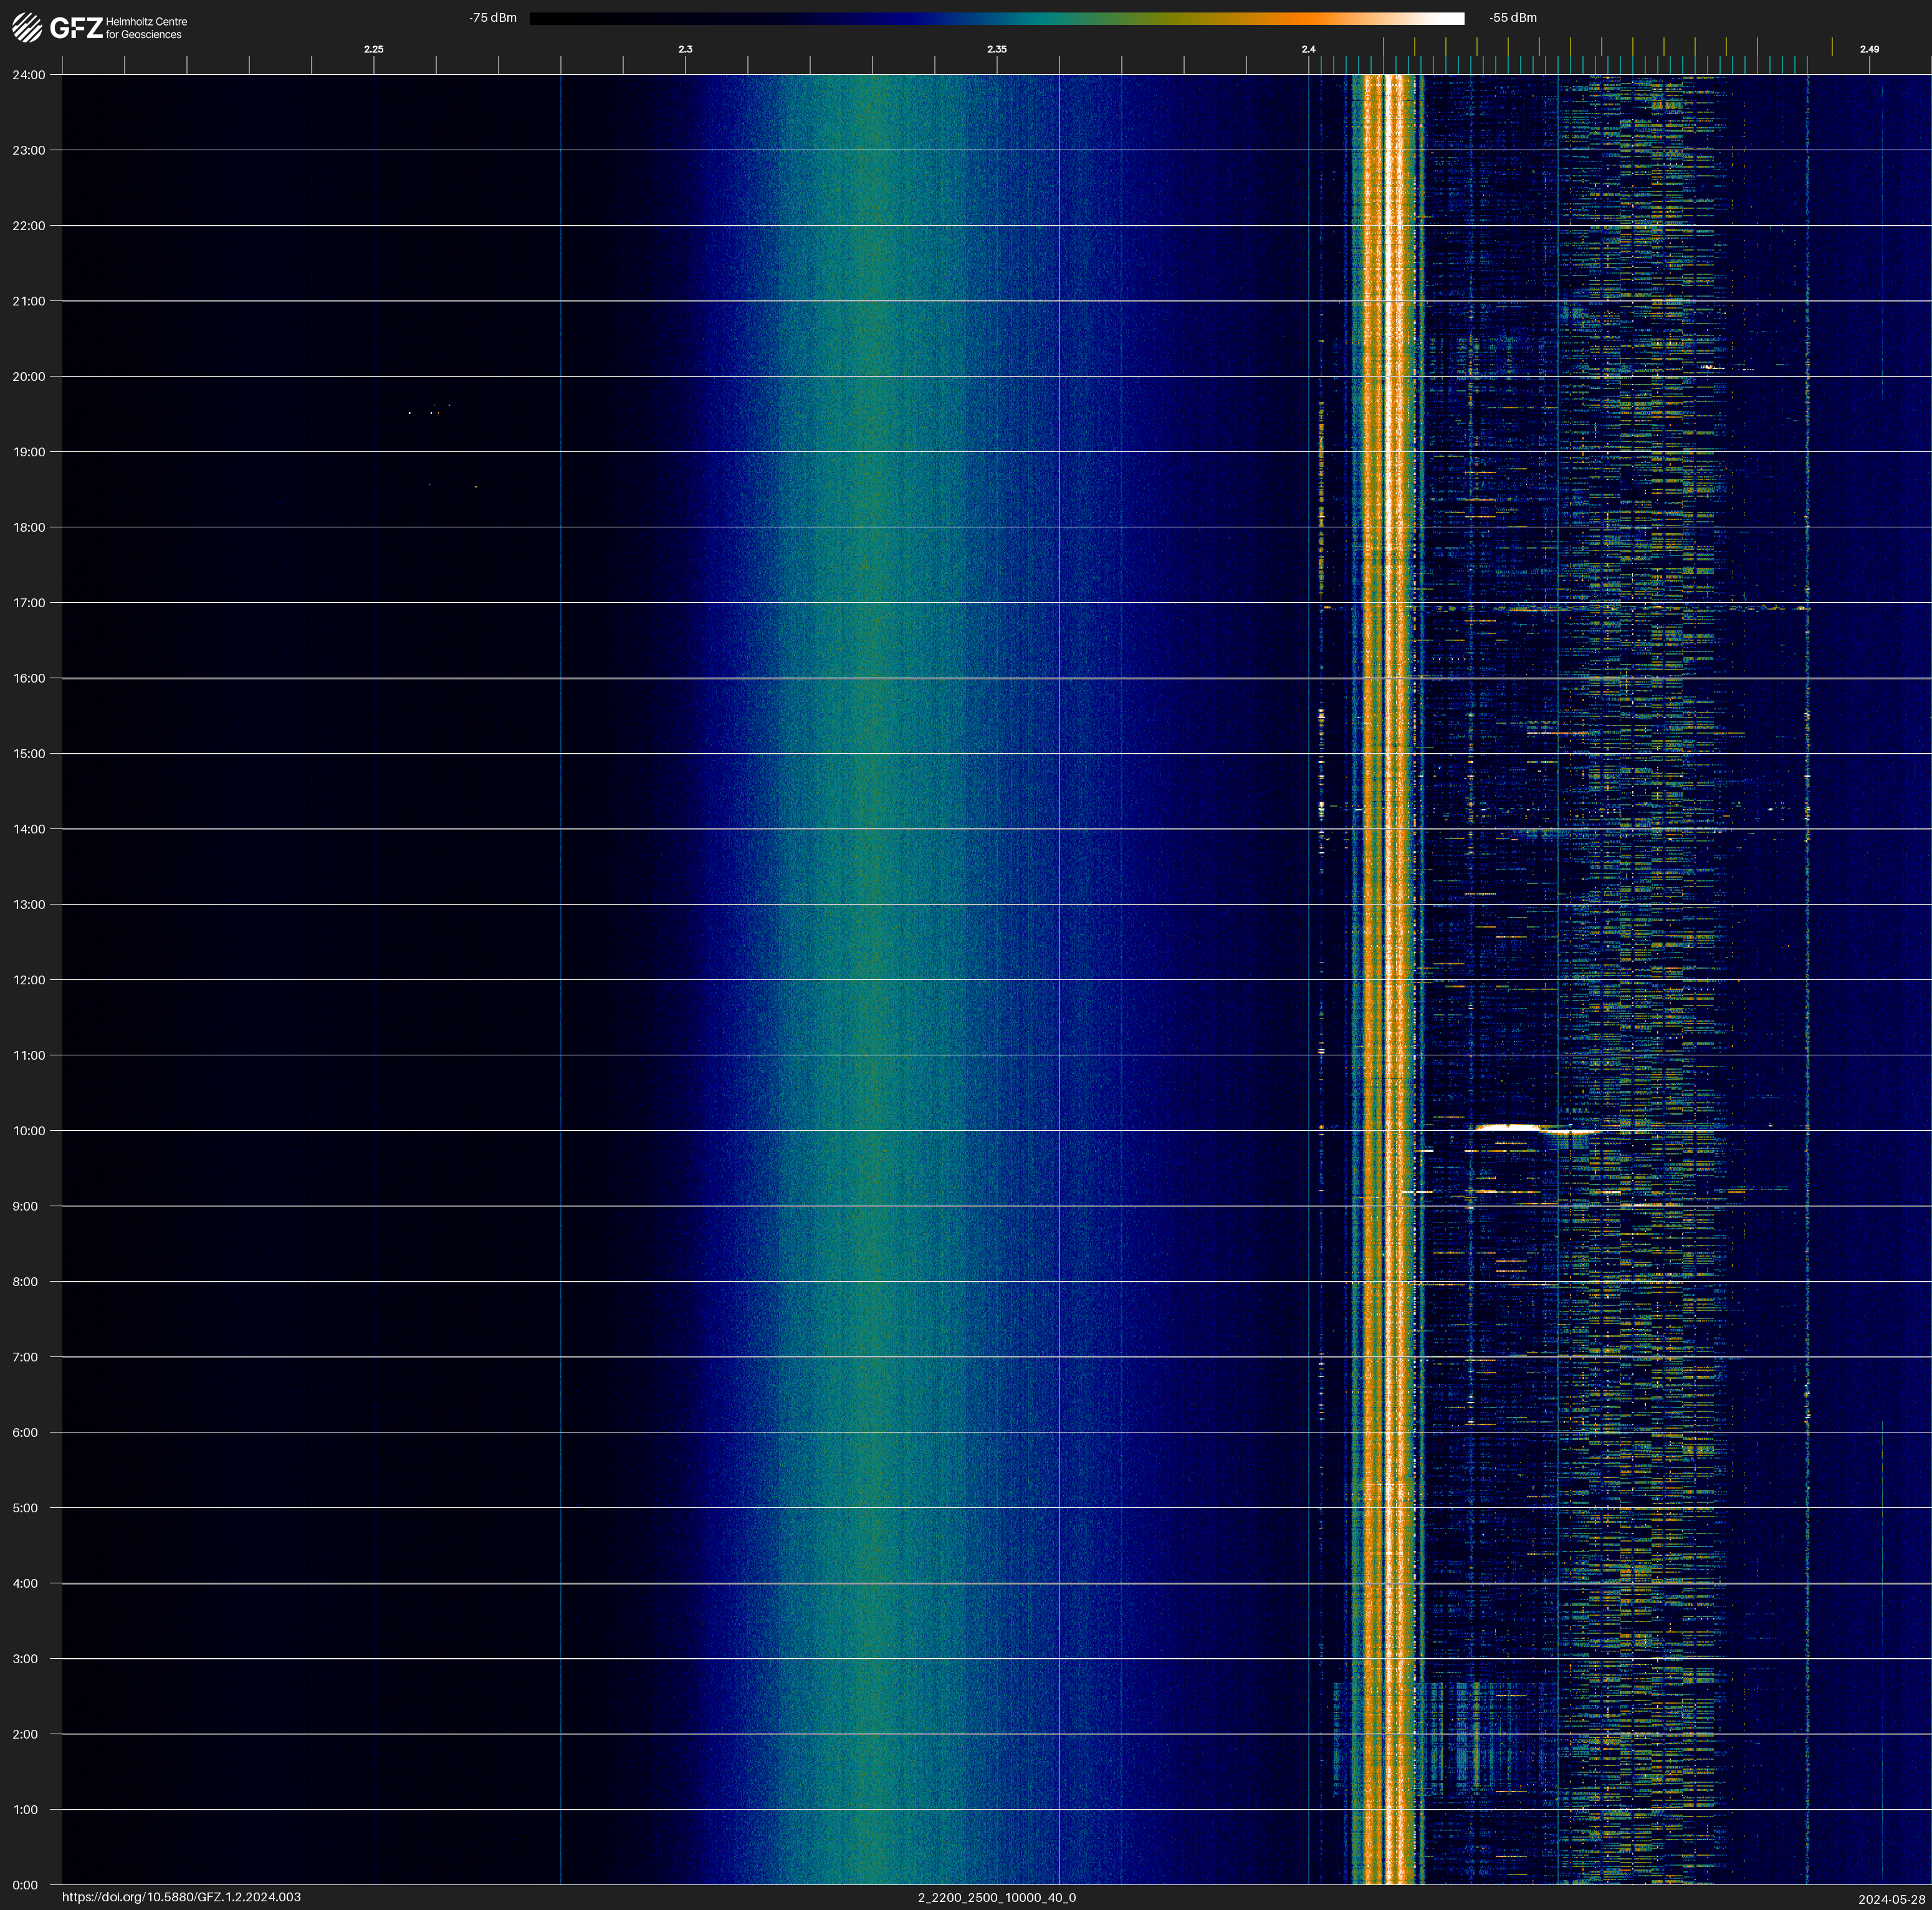1932x1910 pixels.
Task: Click the 12:00 time axis label
Action: (29, 980)
